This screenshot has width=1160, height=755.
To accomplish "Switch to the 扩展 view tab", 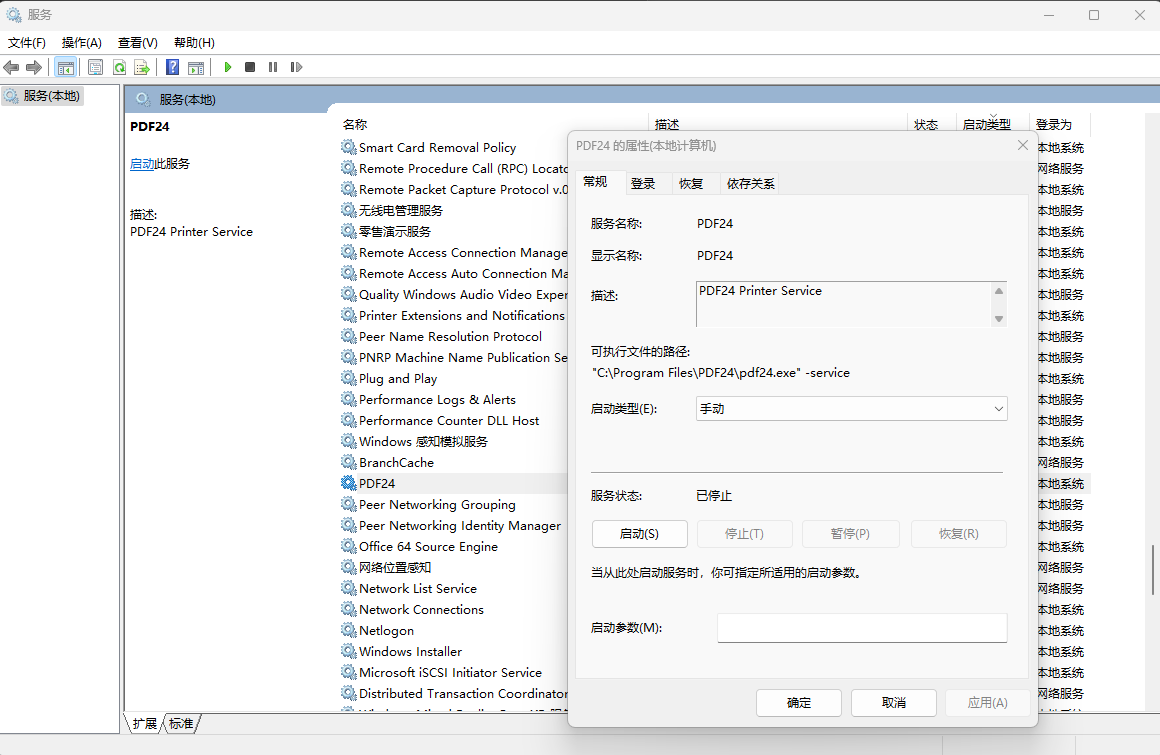I will (145, 723).
